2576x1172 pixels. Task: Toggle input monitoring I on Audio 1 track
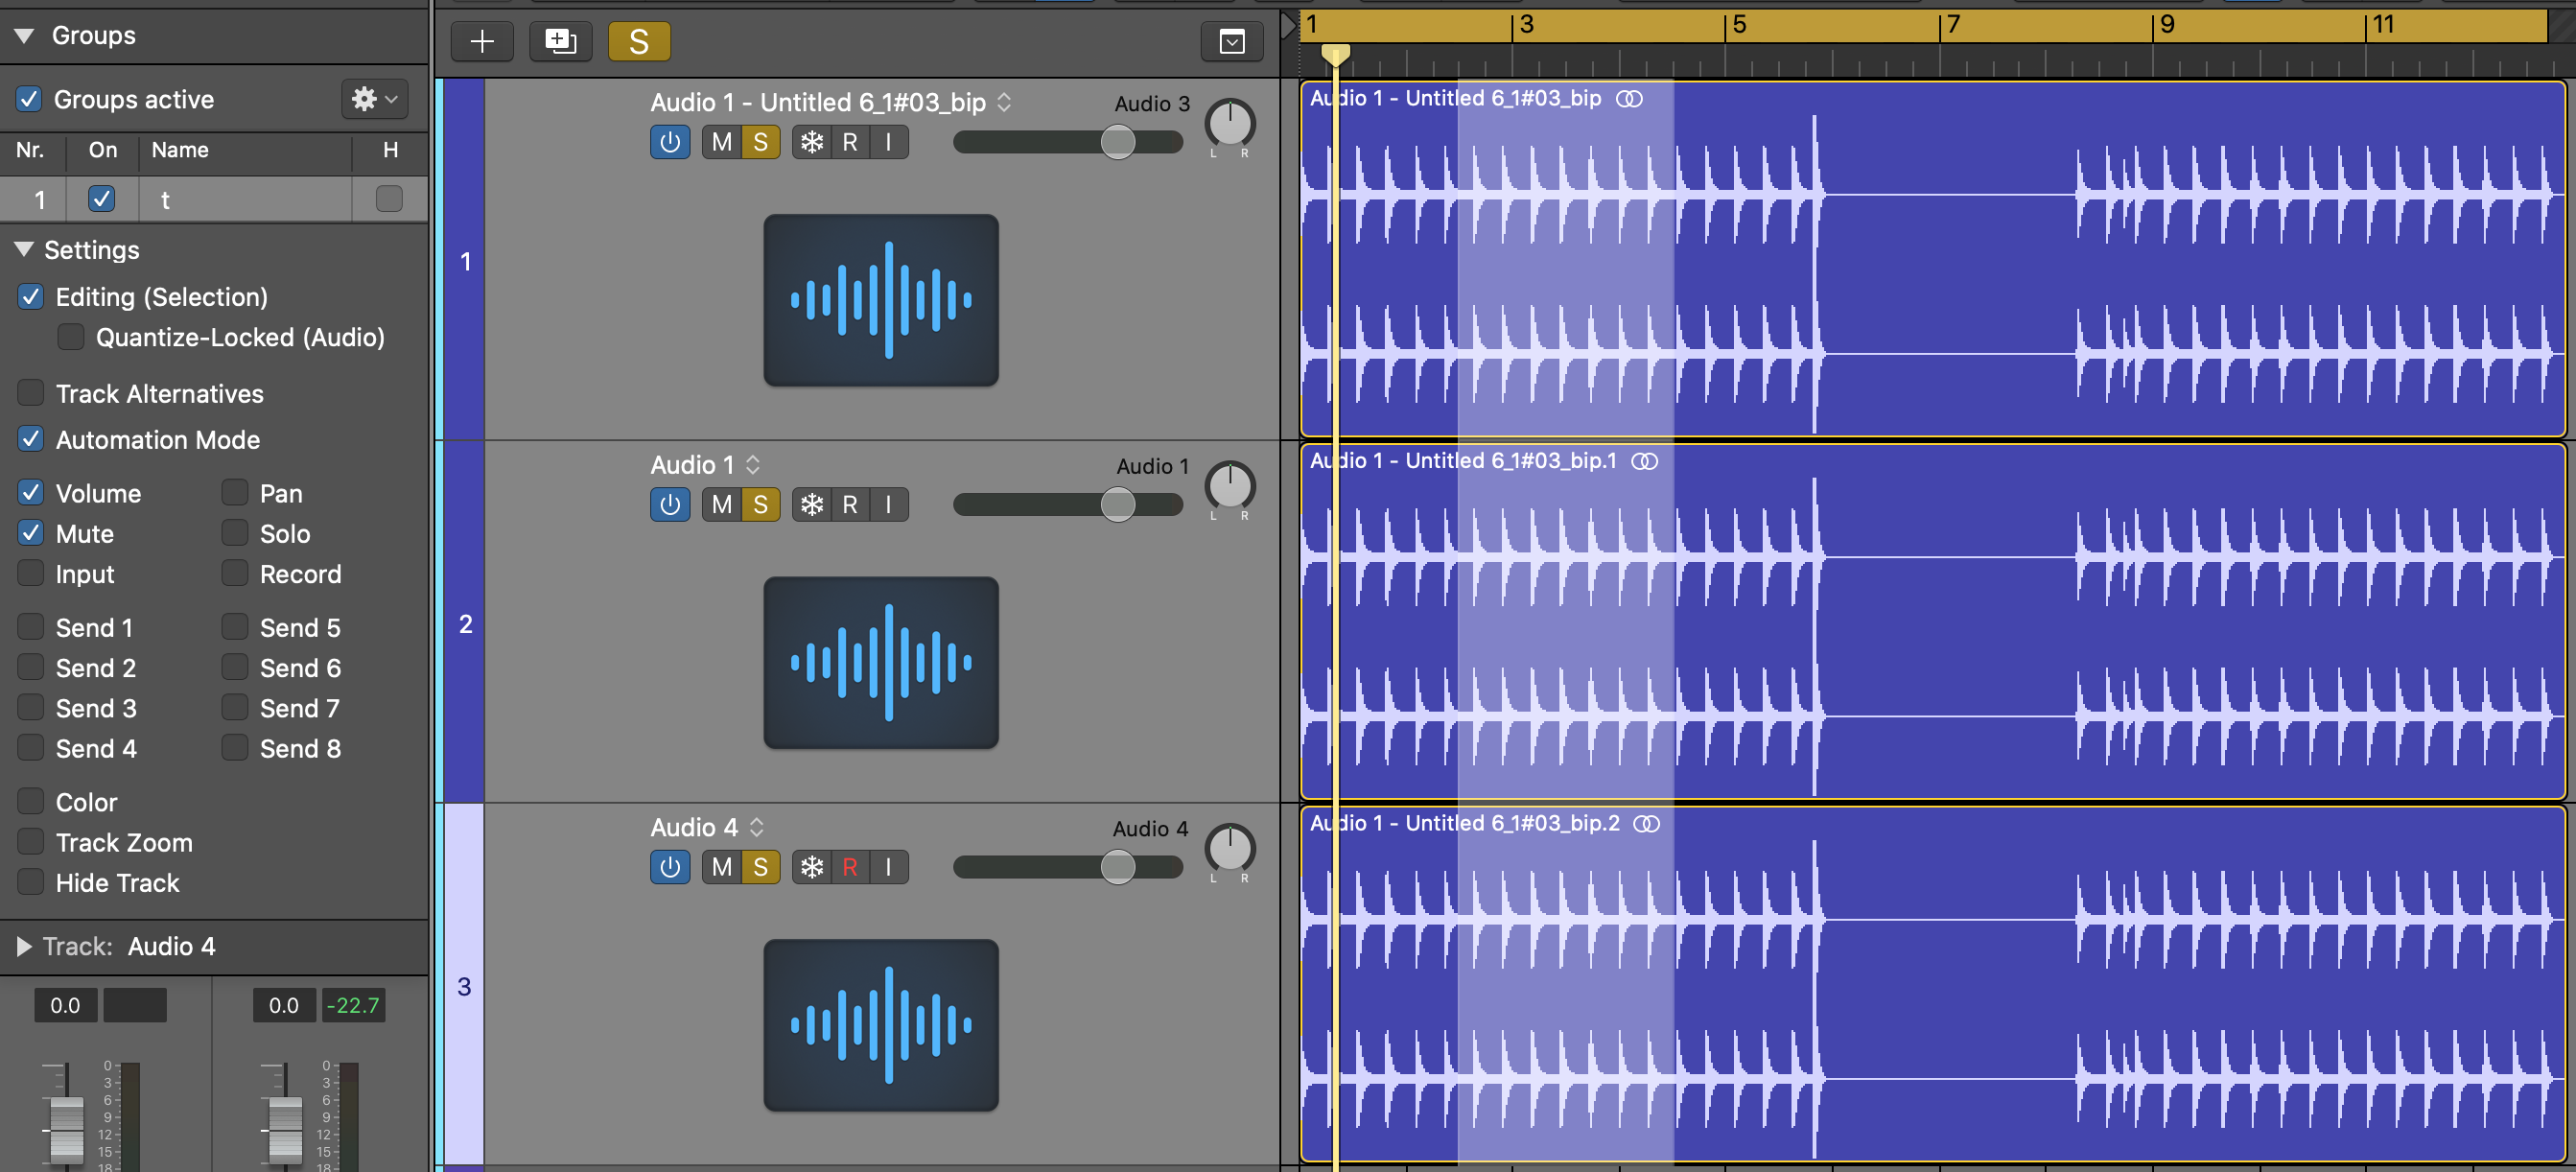pyautogui.click(x=888, y=505)
